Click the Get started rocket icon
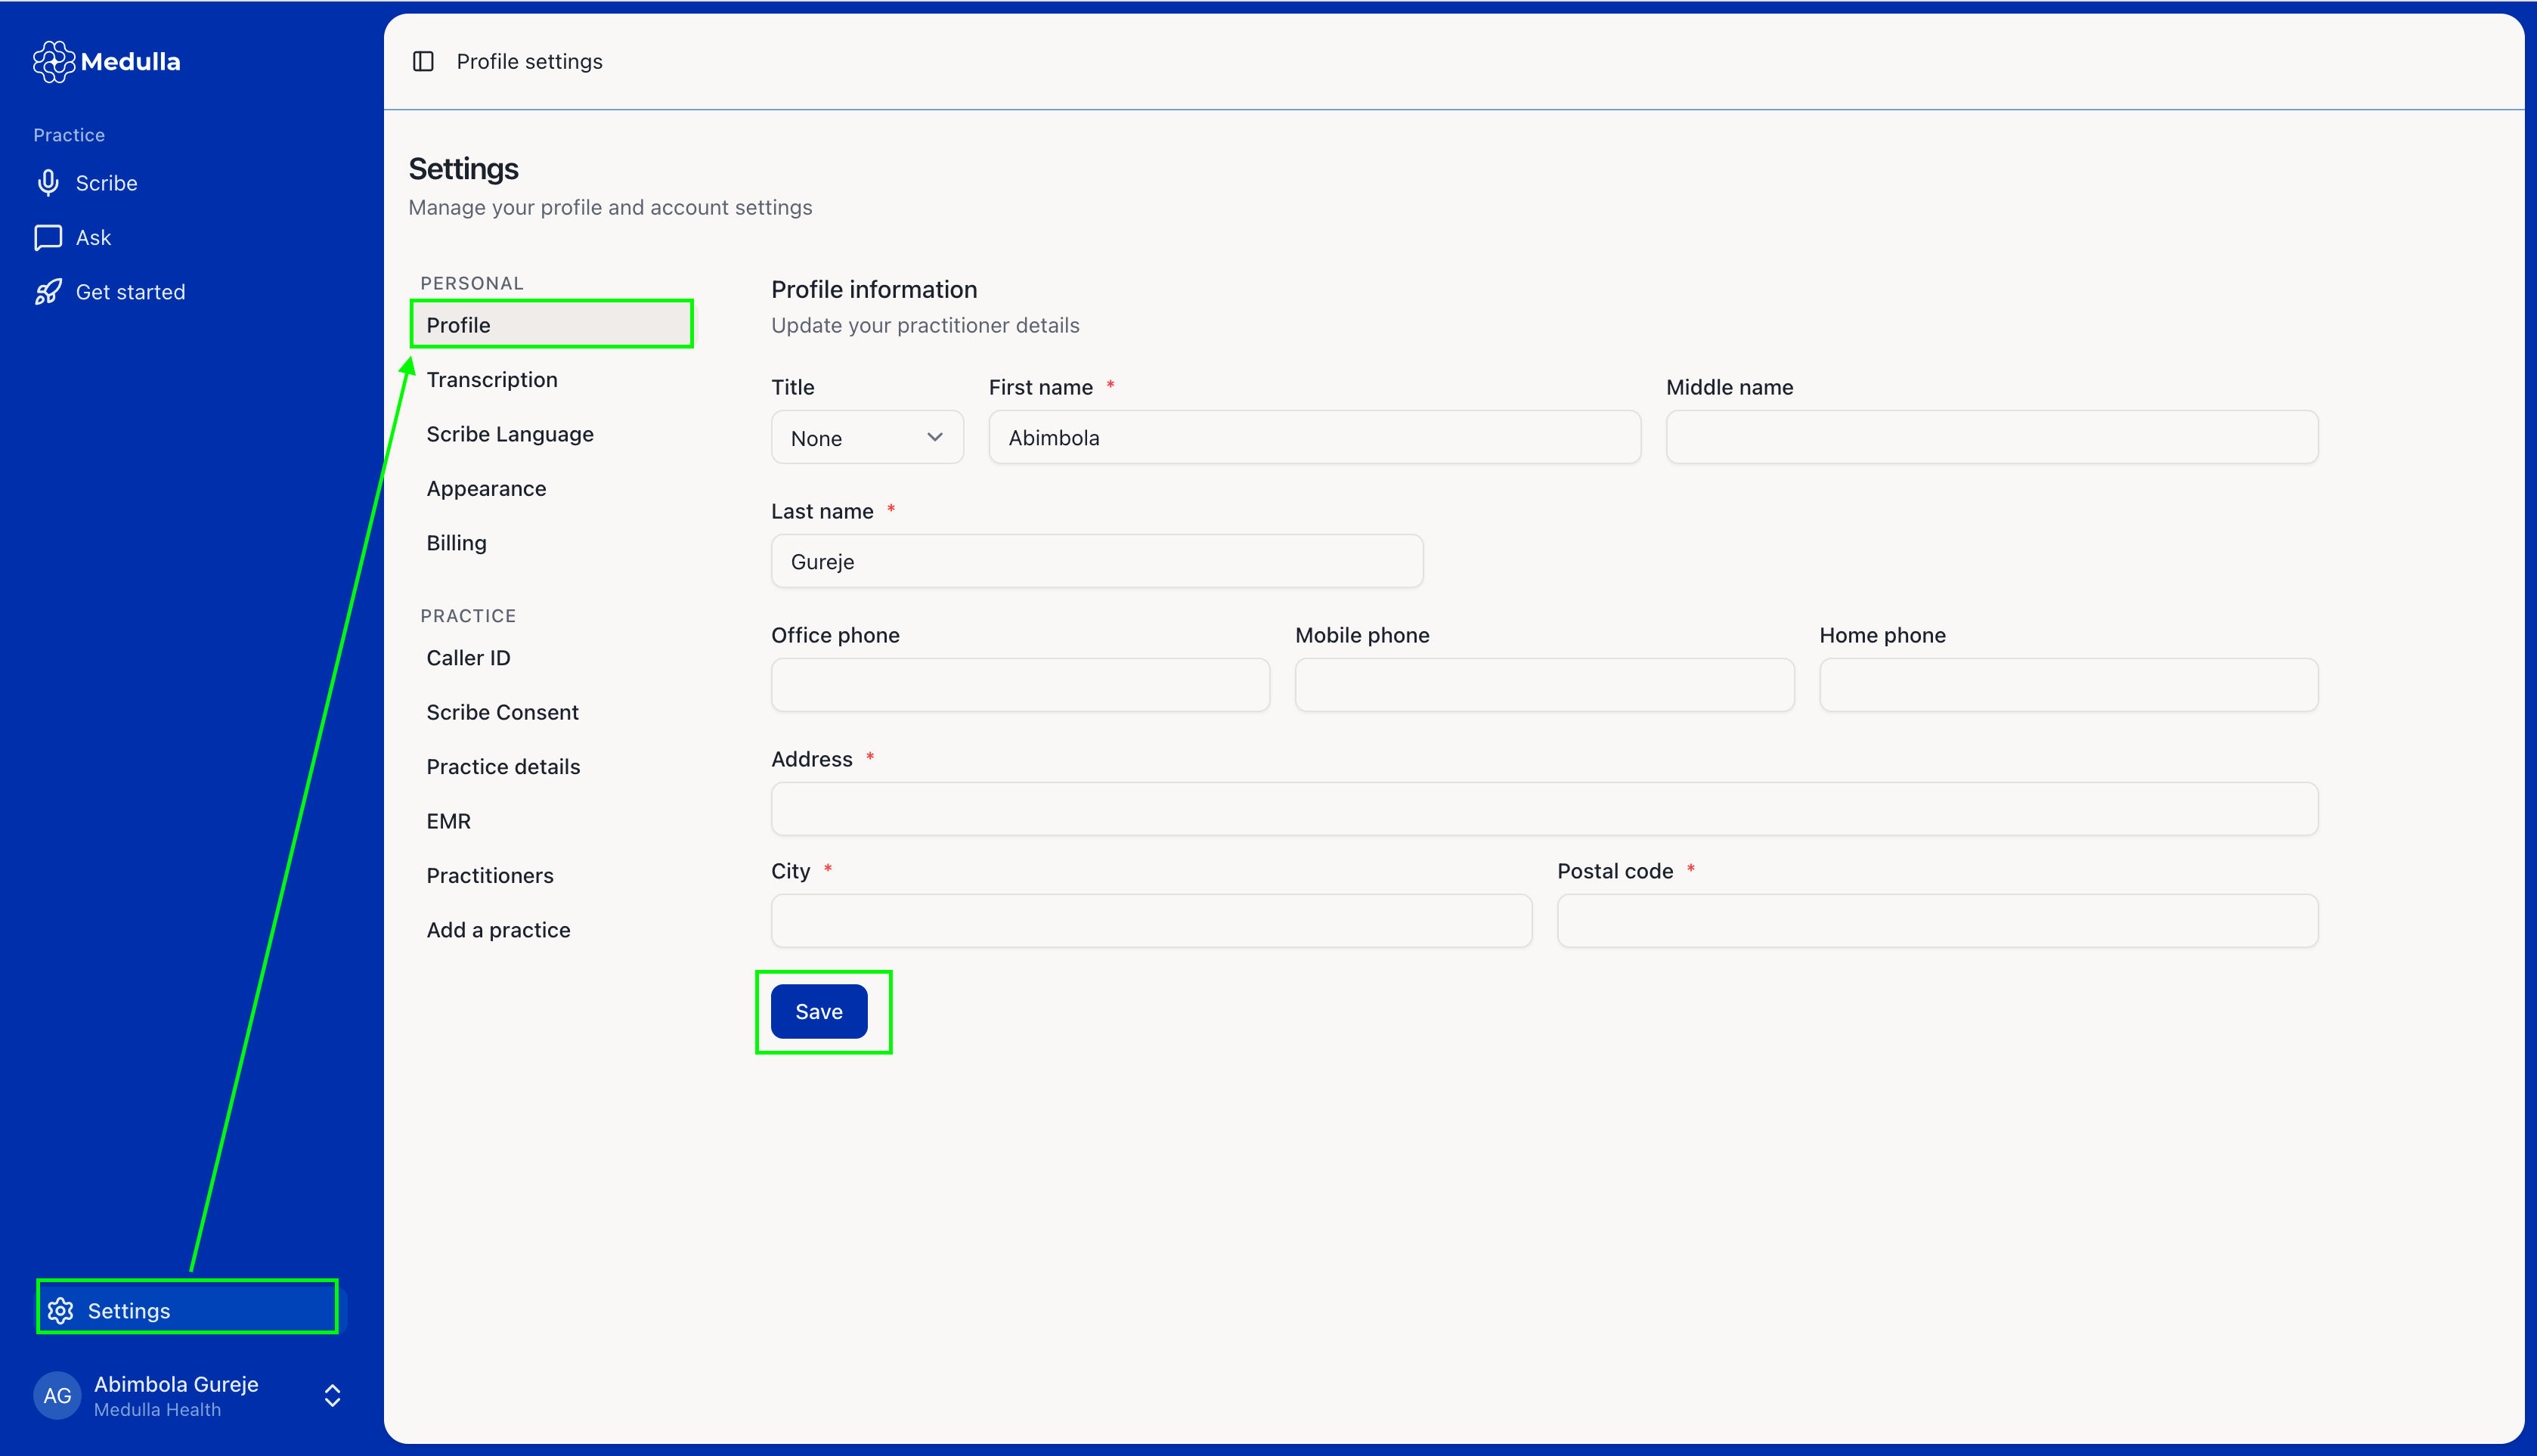 click(x=48, y=292)
